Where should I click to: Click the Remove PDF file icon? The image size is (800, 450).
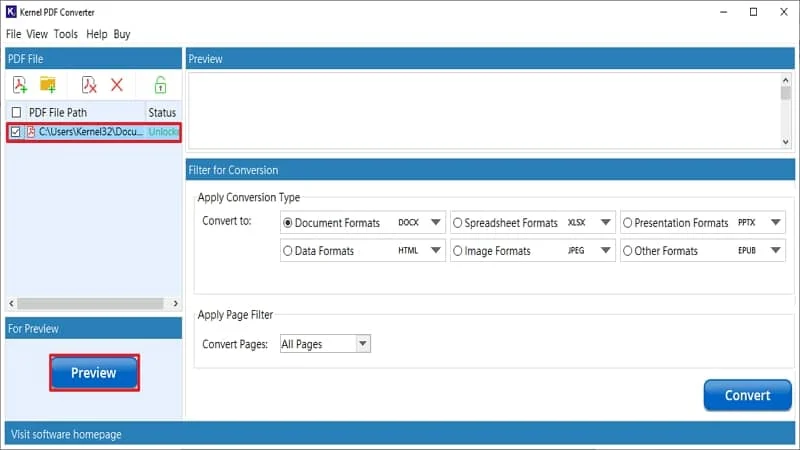(x=89, y=85)
